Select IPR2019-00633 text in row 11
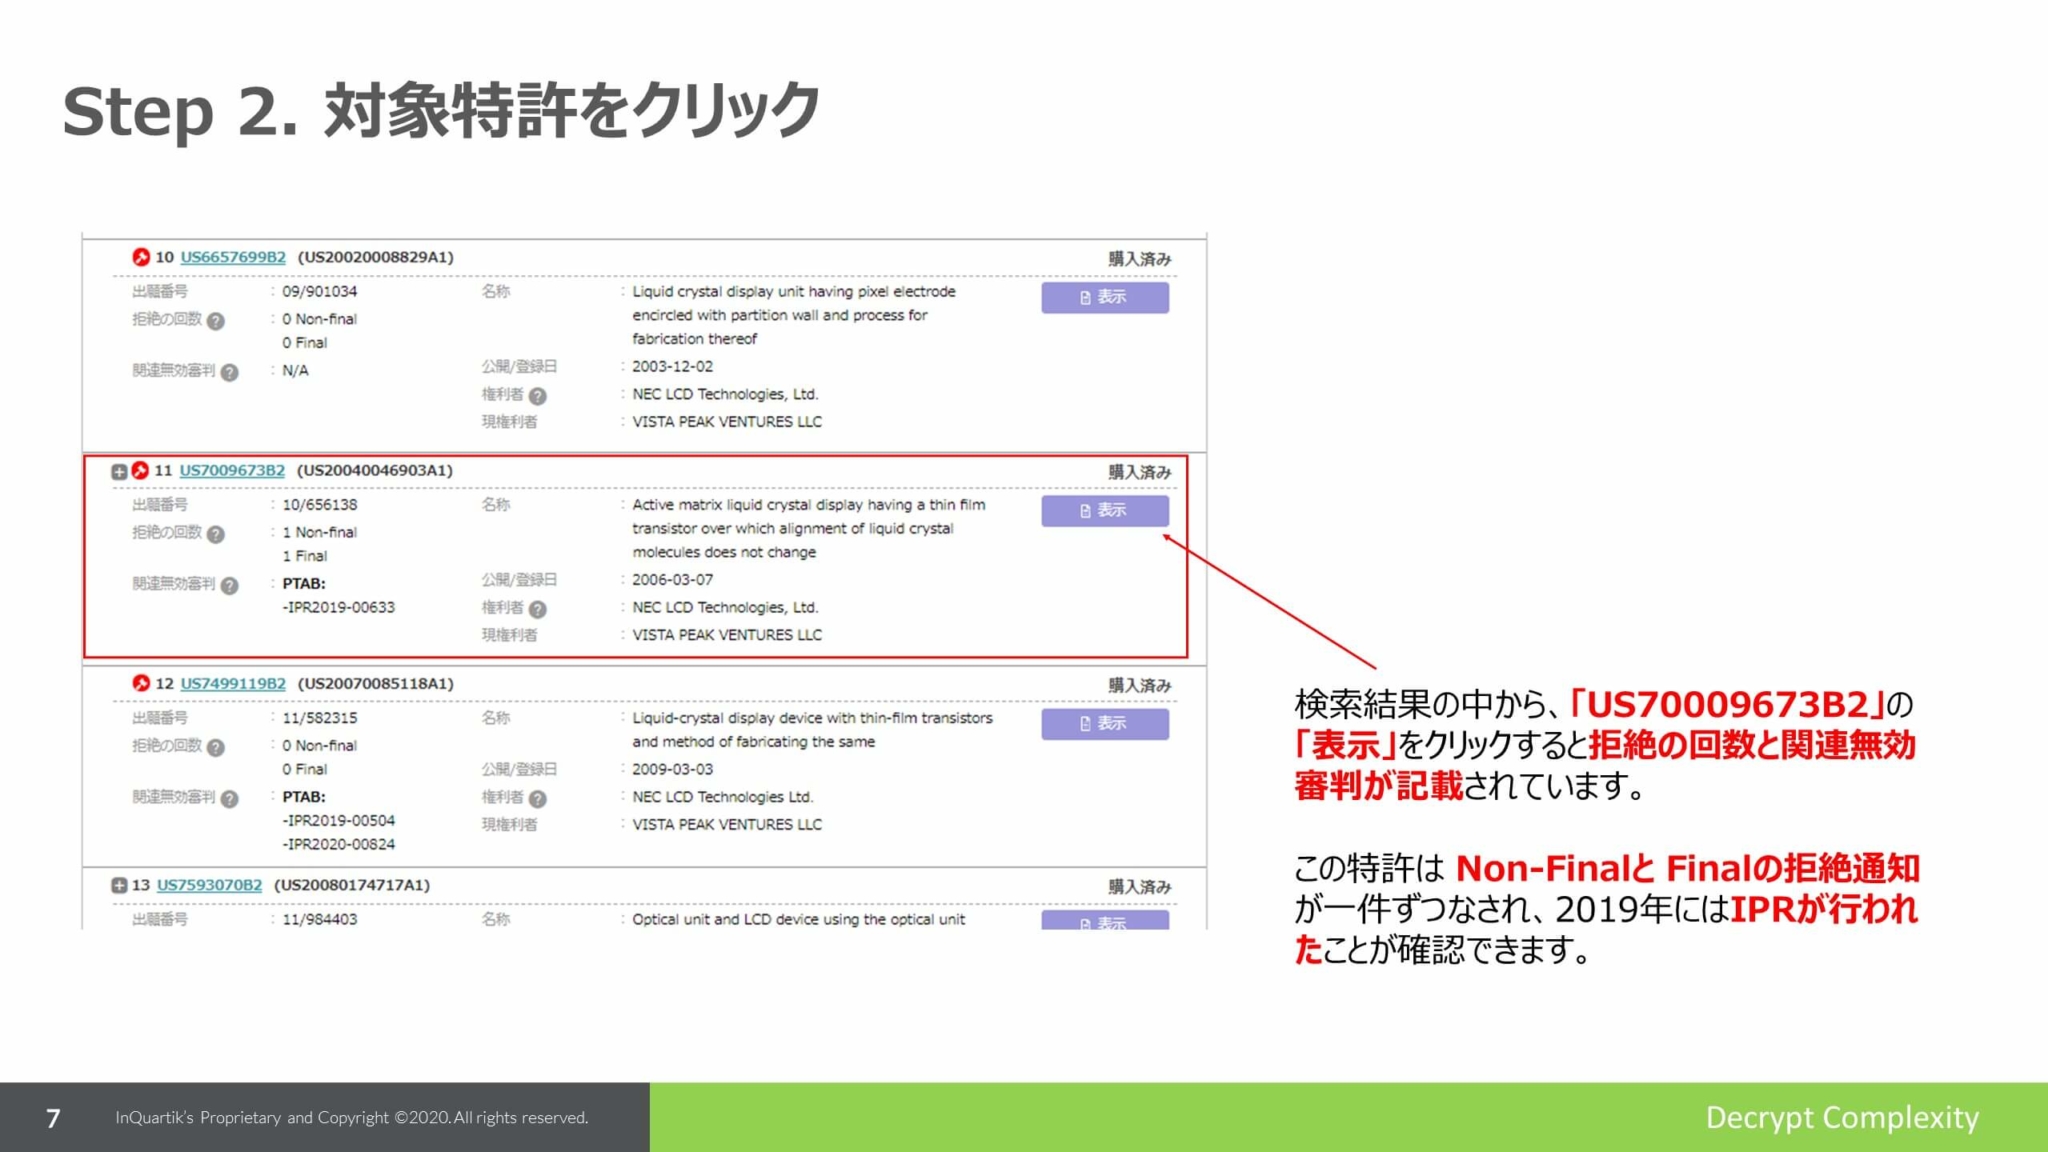The height and width of the screenshot is (1152, 2048). coord(341,607)
